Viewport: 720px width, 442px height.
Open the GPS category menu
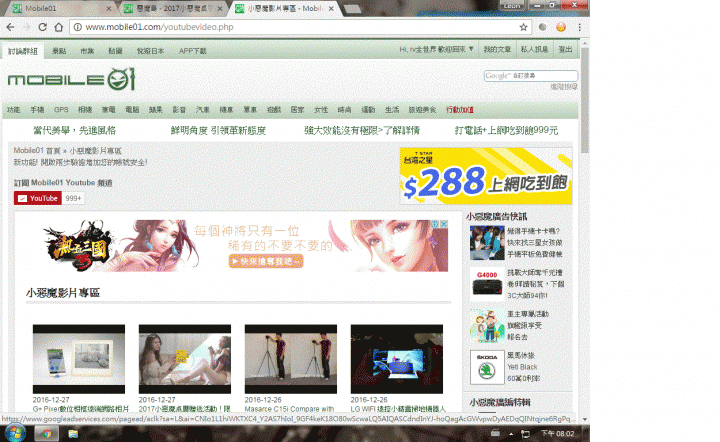point(61,110)
